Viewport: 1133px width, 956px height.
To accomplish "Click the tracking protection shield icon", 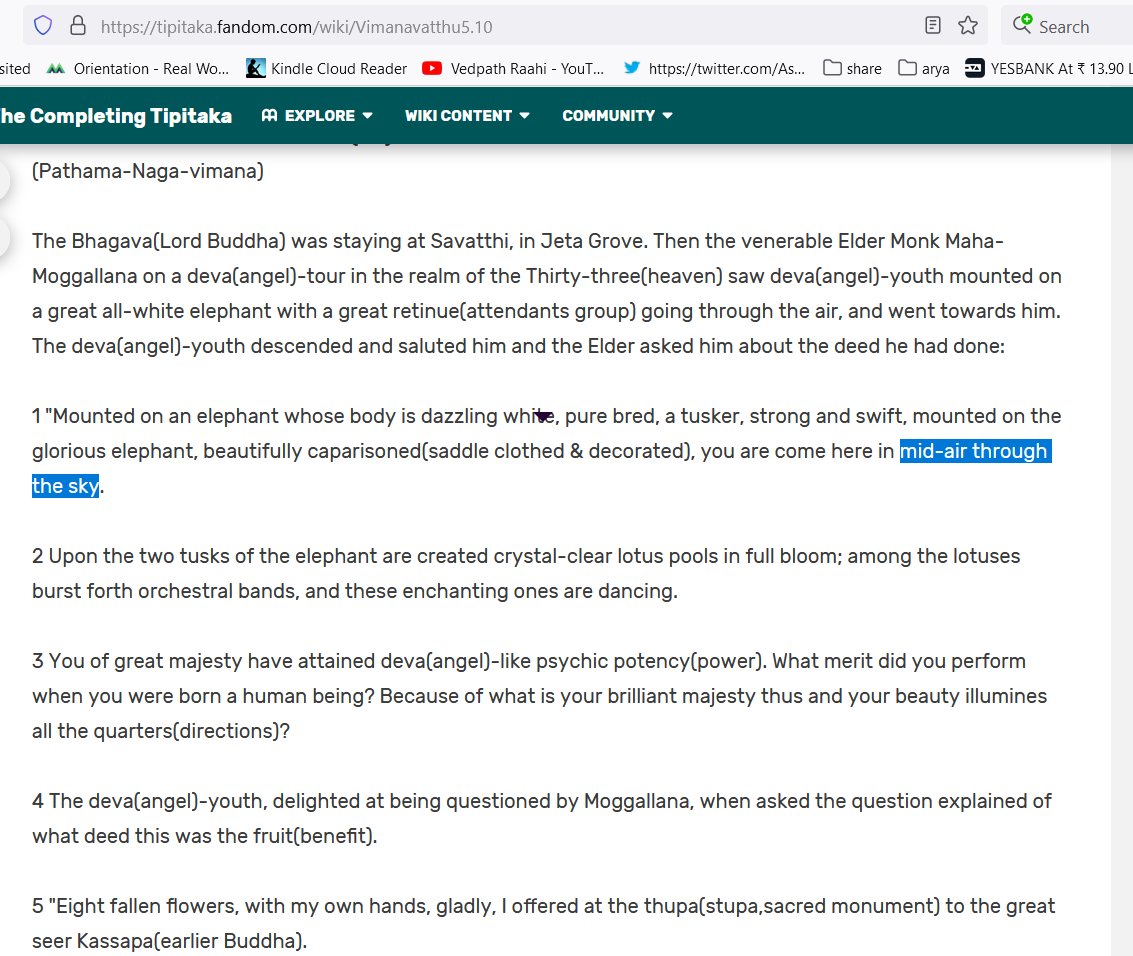I will [43, 26].
